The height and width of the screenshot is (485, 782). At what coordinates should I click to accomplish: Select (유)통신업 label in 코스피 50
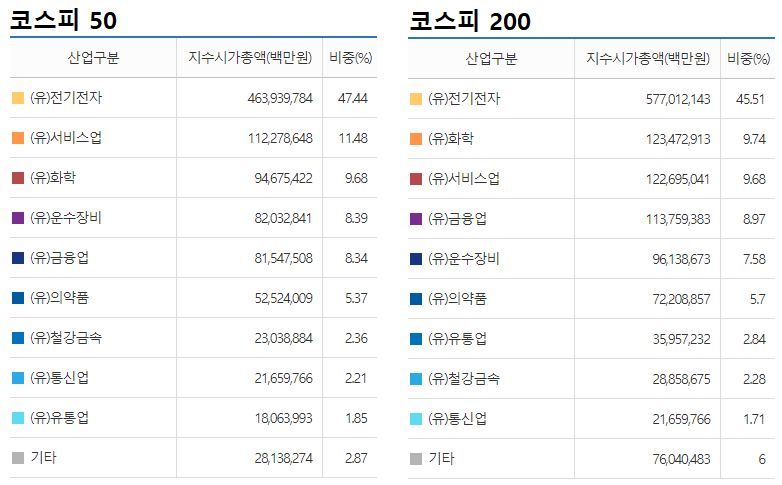59,378
